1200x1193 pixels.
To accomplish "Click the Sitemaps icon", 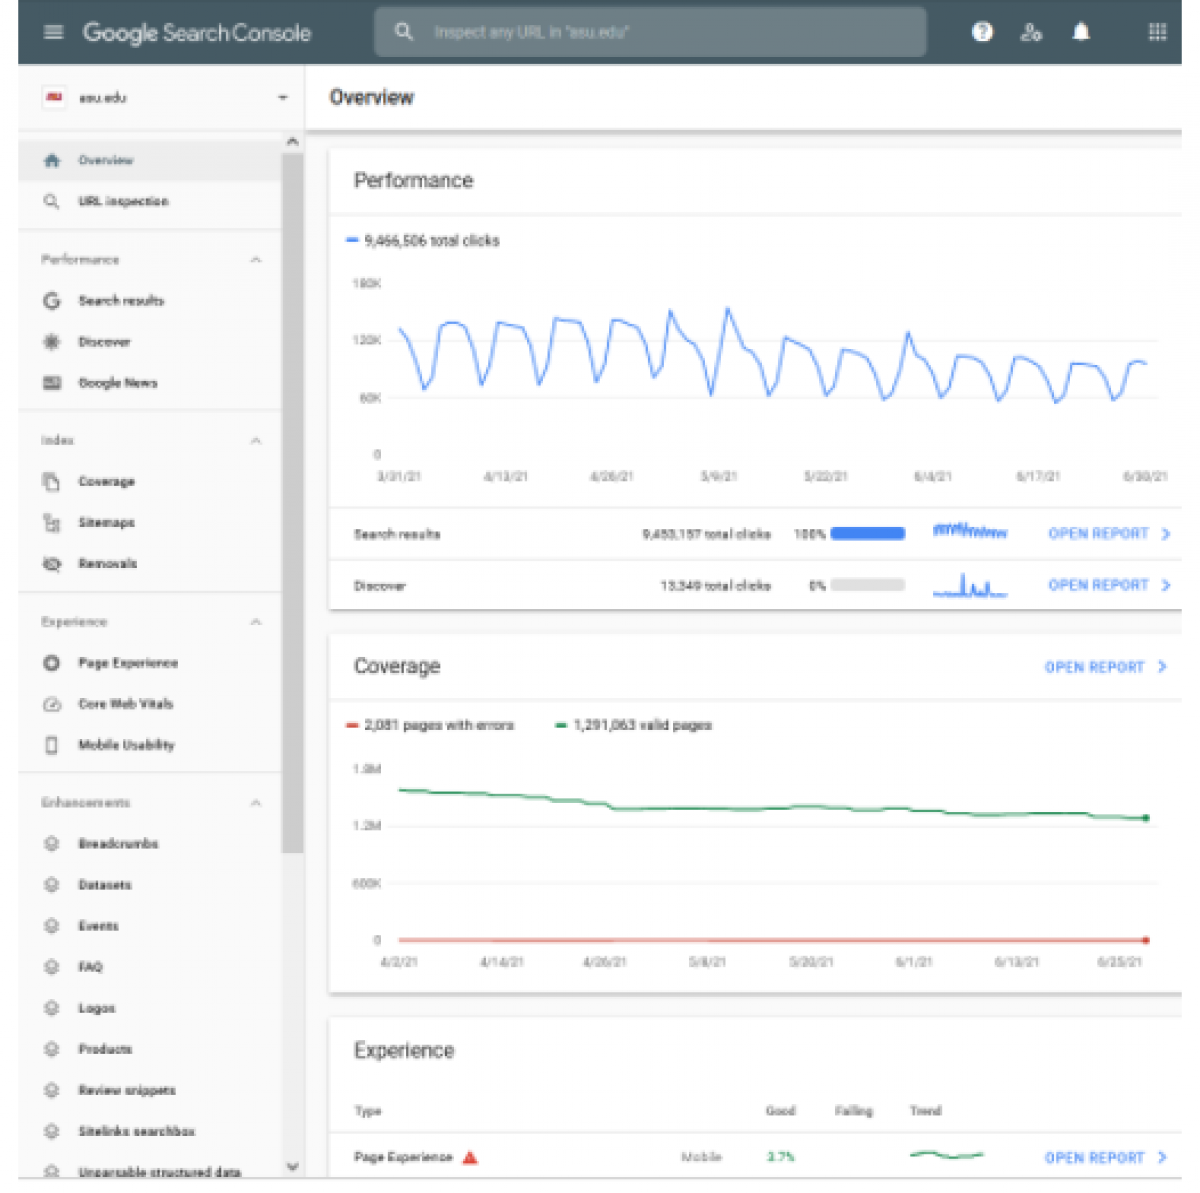I will (52, 522).
